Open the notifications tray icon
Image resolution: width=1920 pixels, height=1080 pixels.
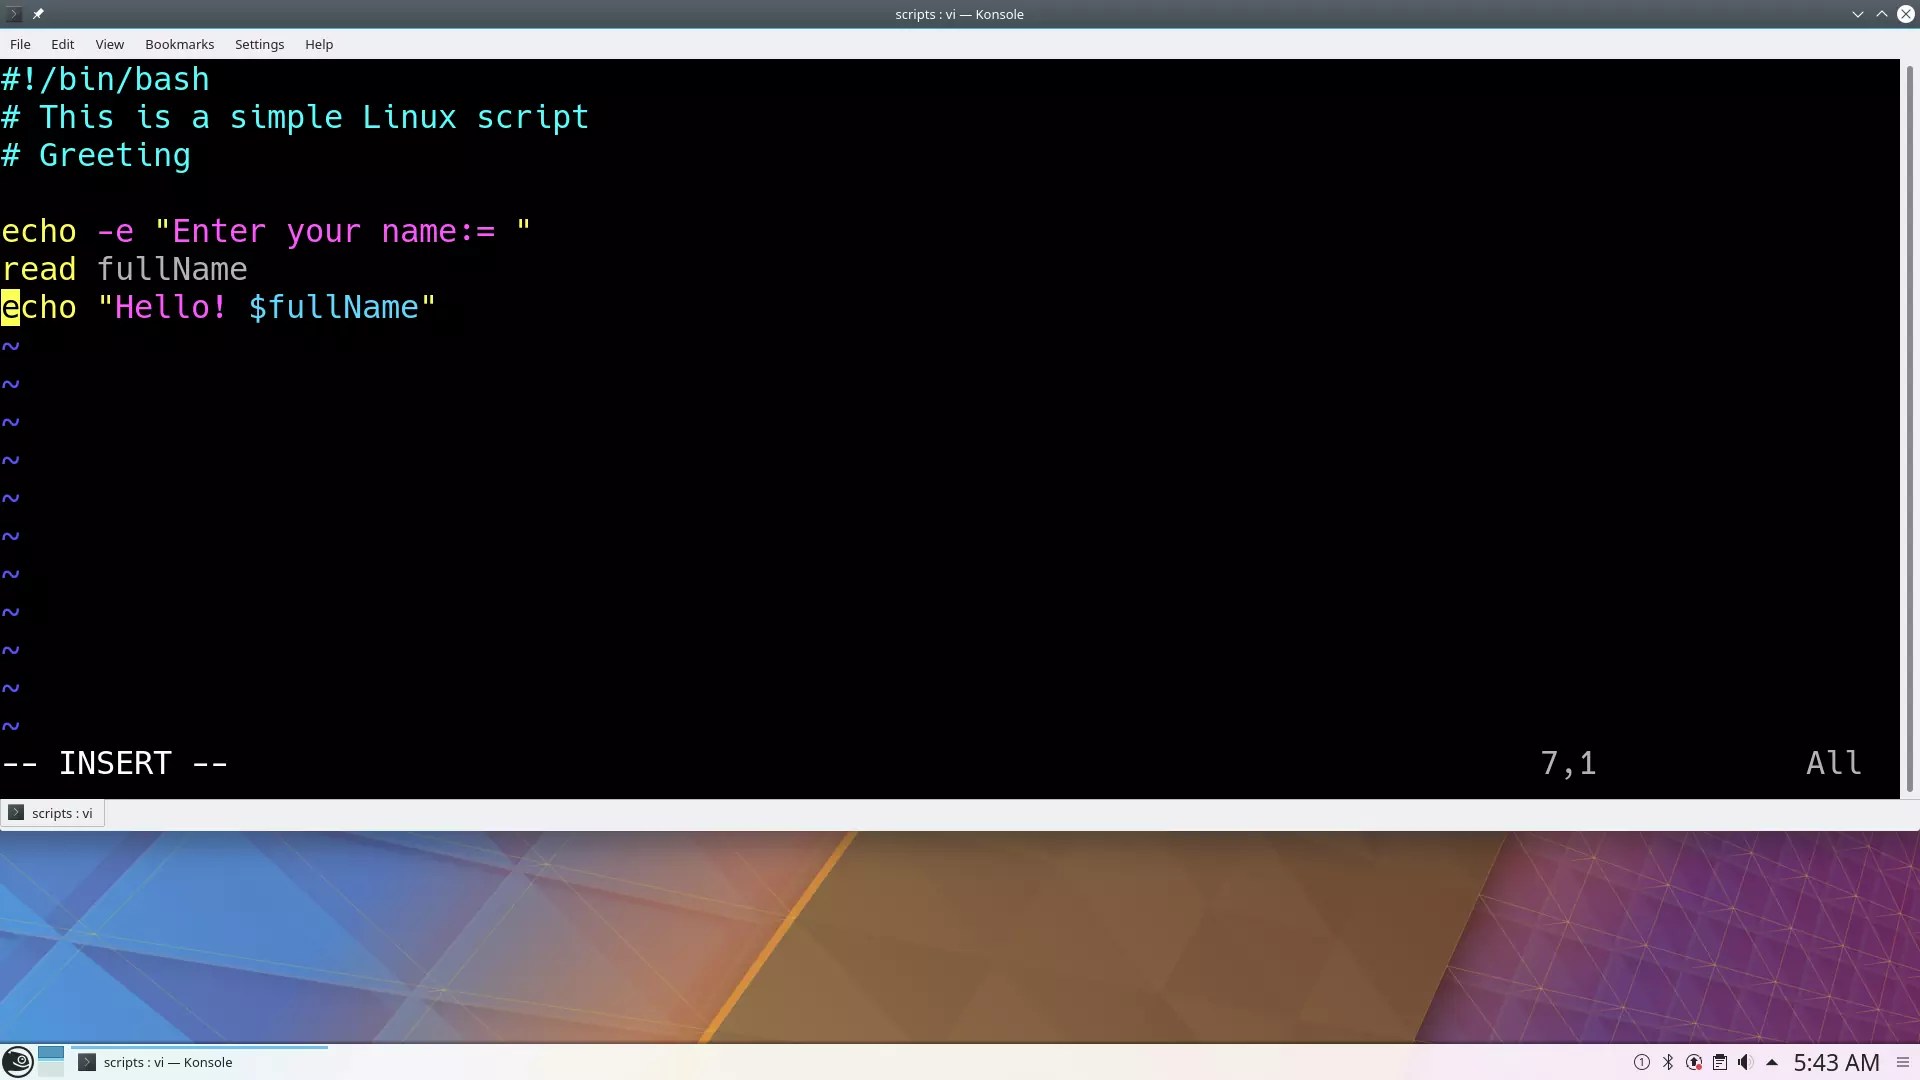coord(1641,1062)
